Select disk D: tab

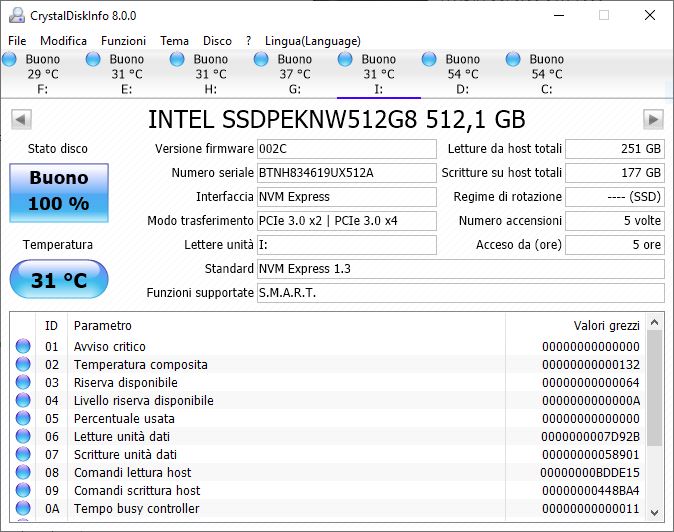(462, 74)
